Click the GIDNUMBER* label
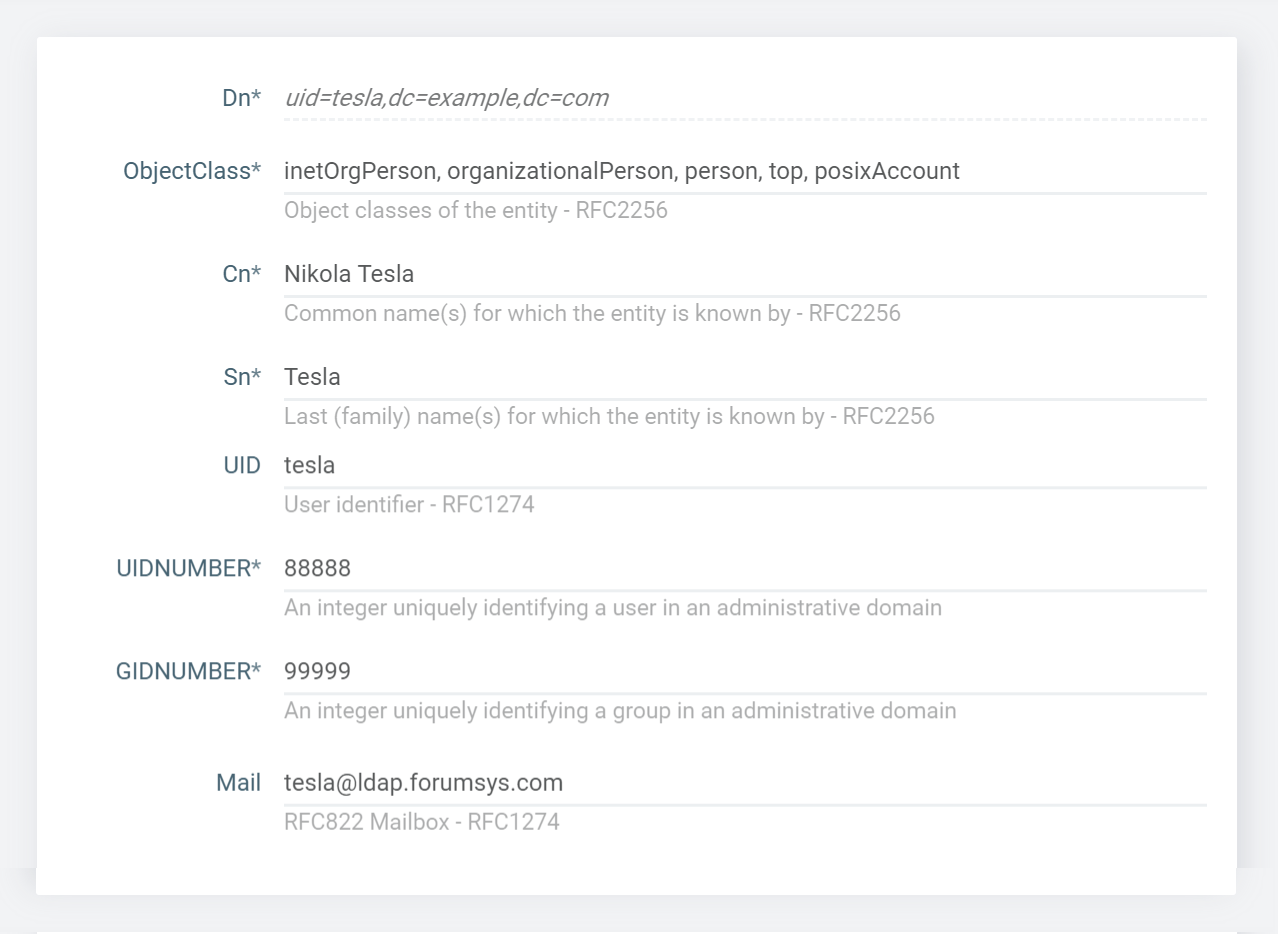The width and height of the screenshot is (1278, 934). pyautogui.click(x=188, y=671)
